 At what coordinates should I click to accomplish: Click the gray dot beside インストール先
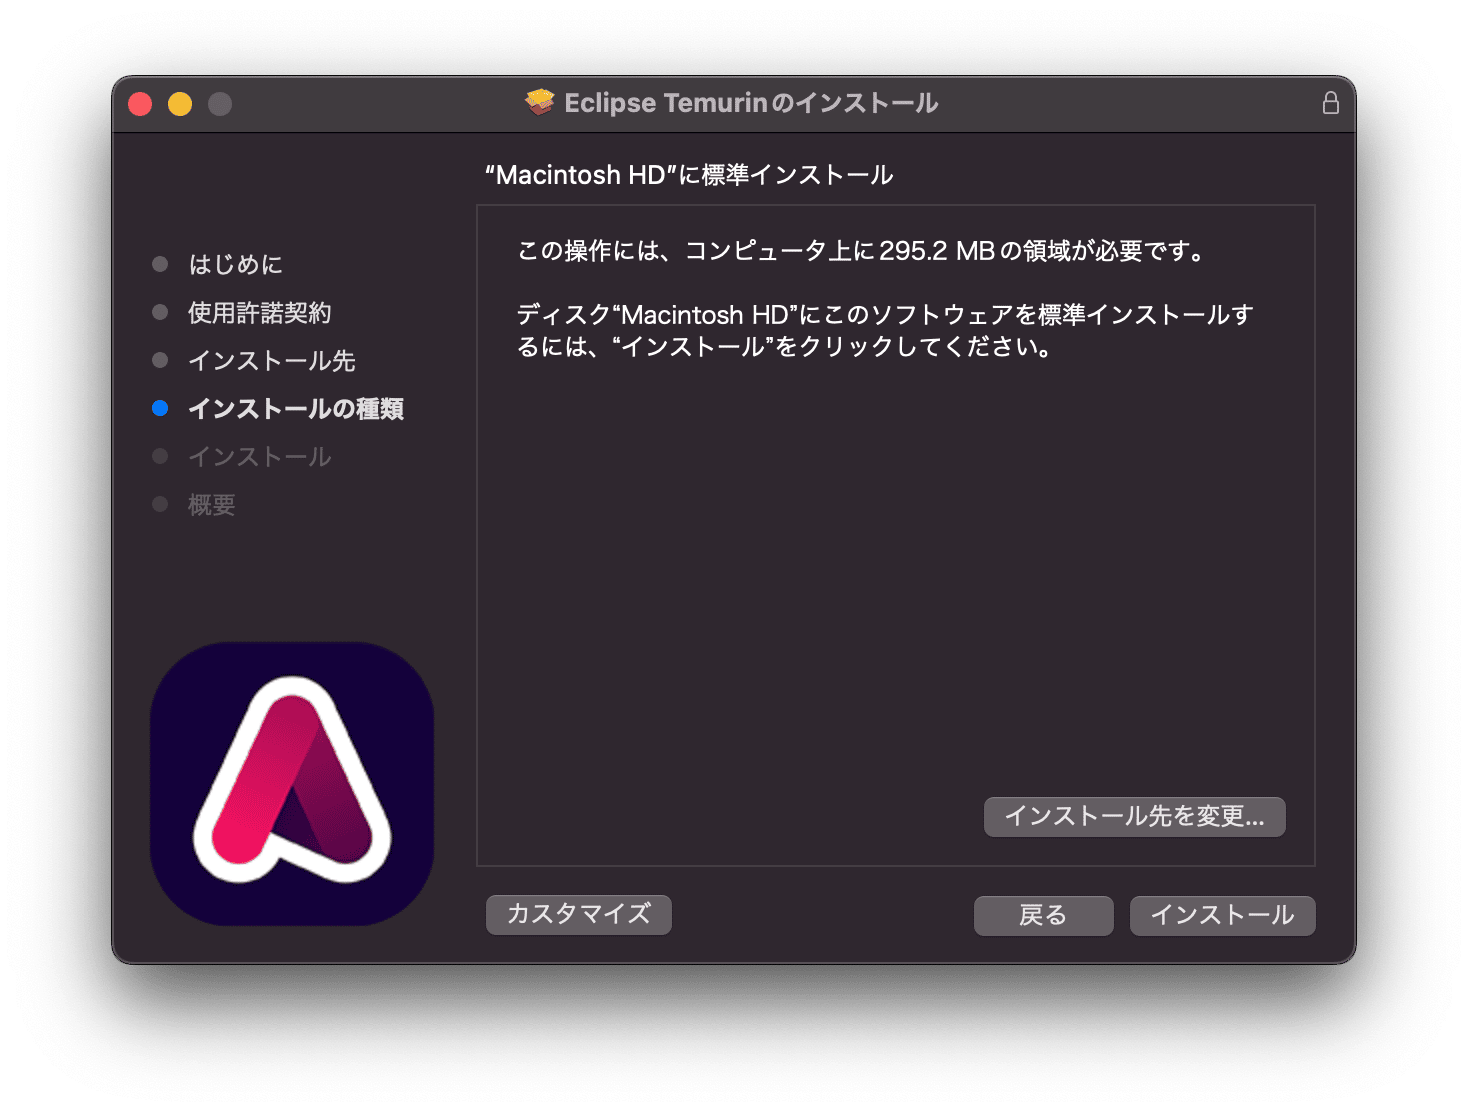pos(160,359)
